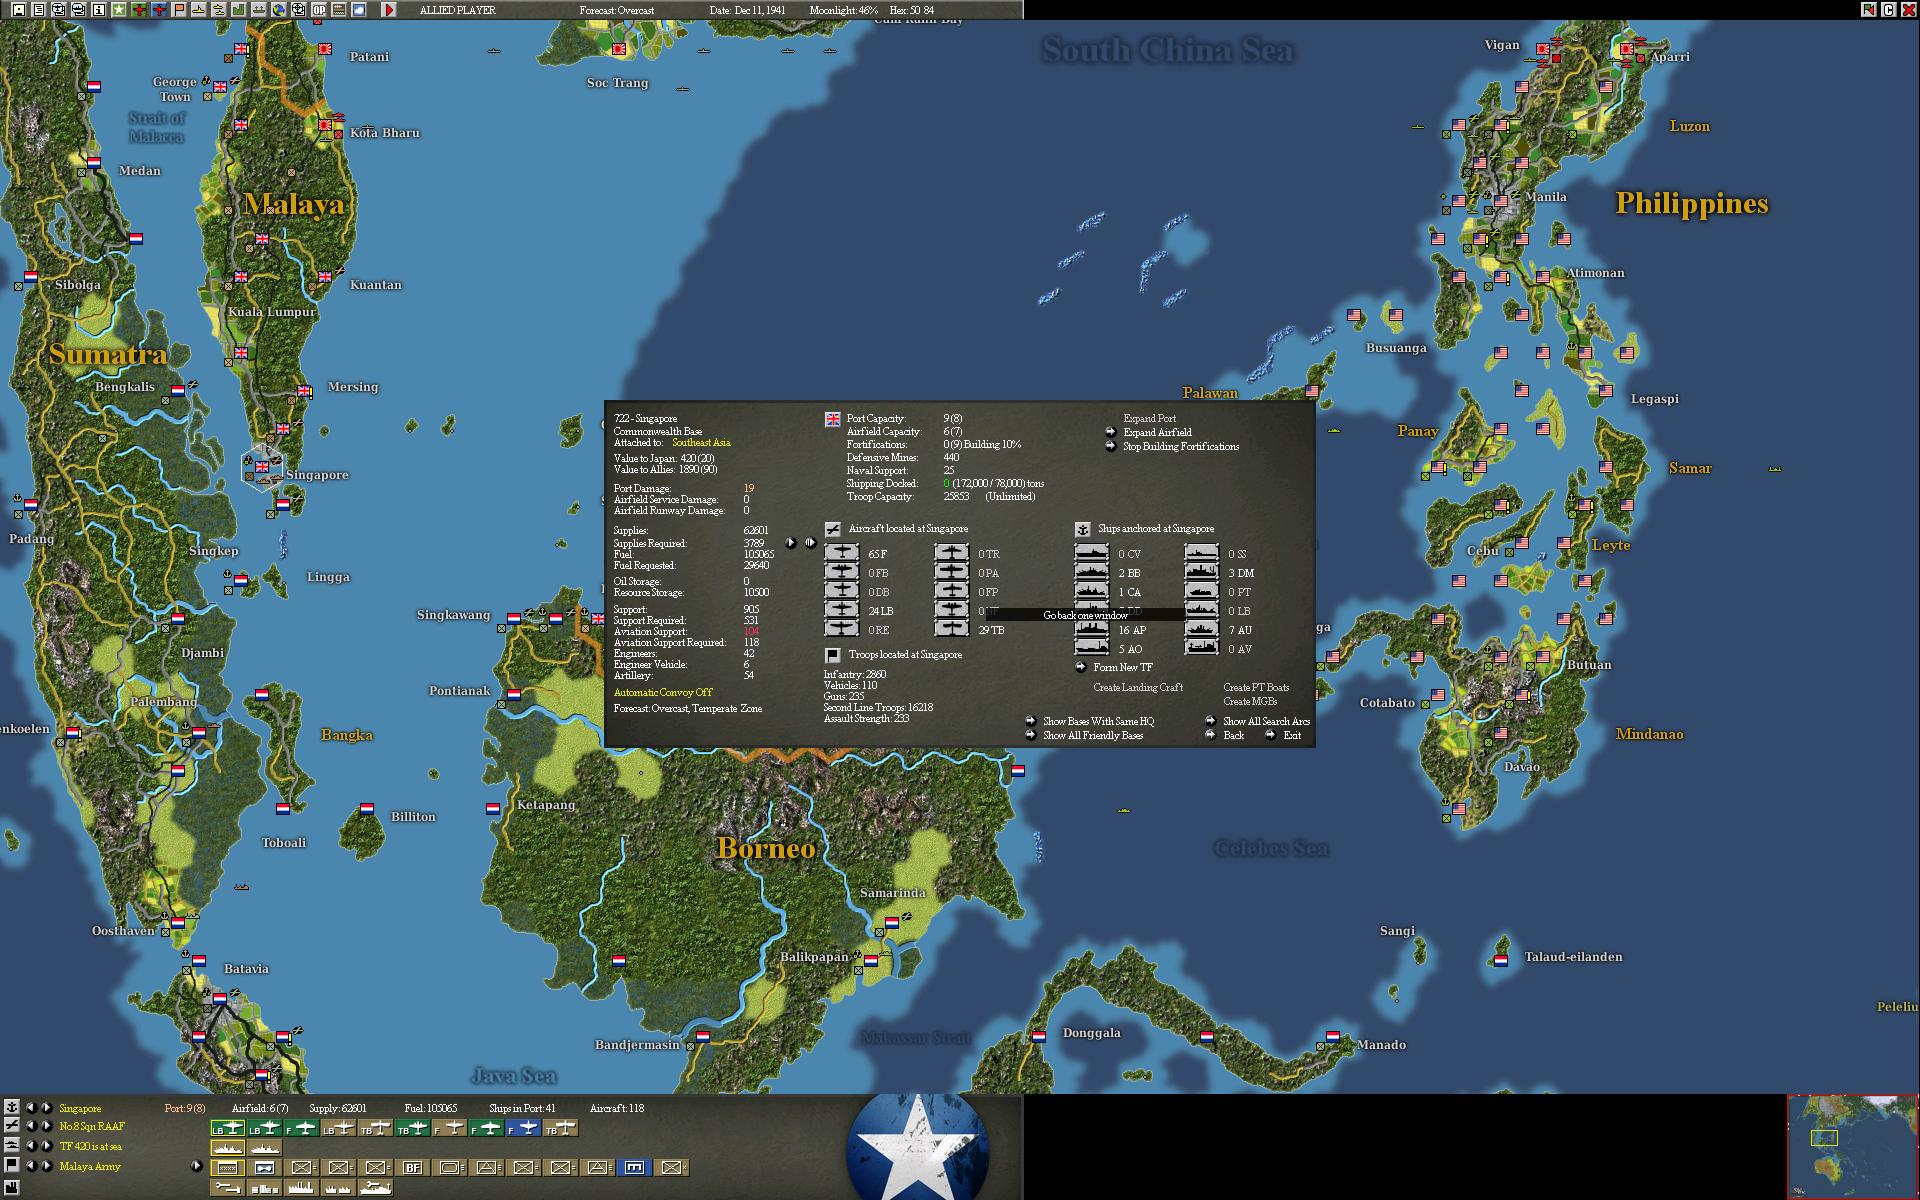Select Show Bases With Same HQ
Screen dimensions: 1920x1200
(x=1097, y=721)
